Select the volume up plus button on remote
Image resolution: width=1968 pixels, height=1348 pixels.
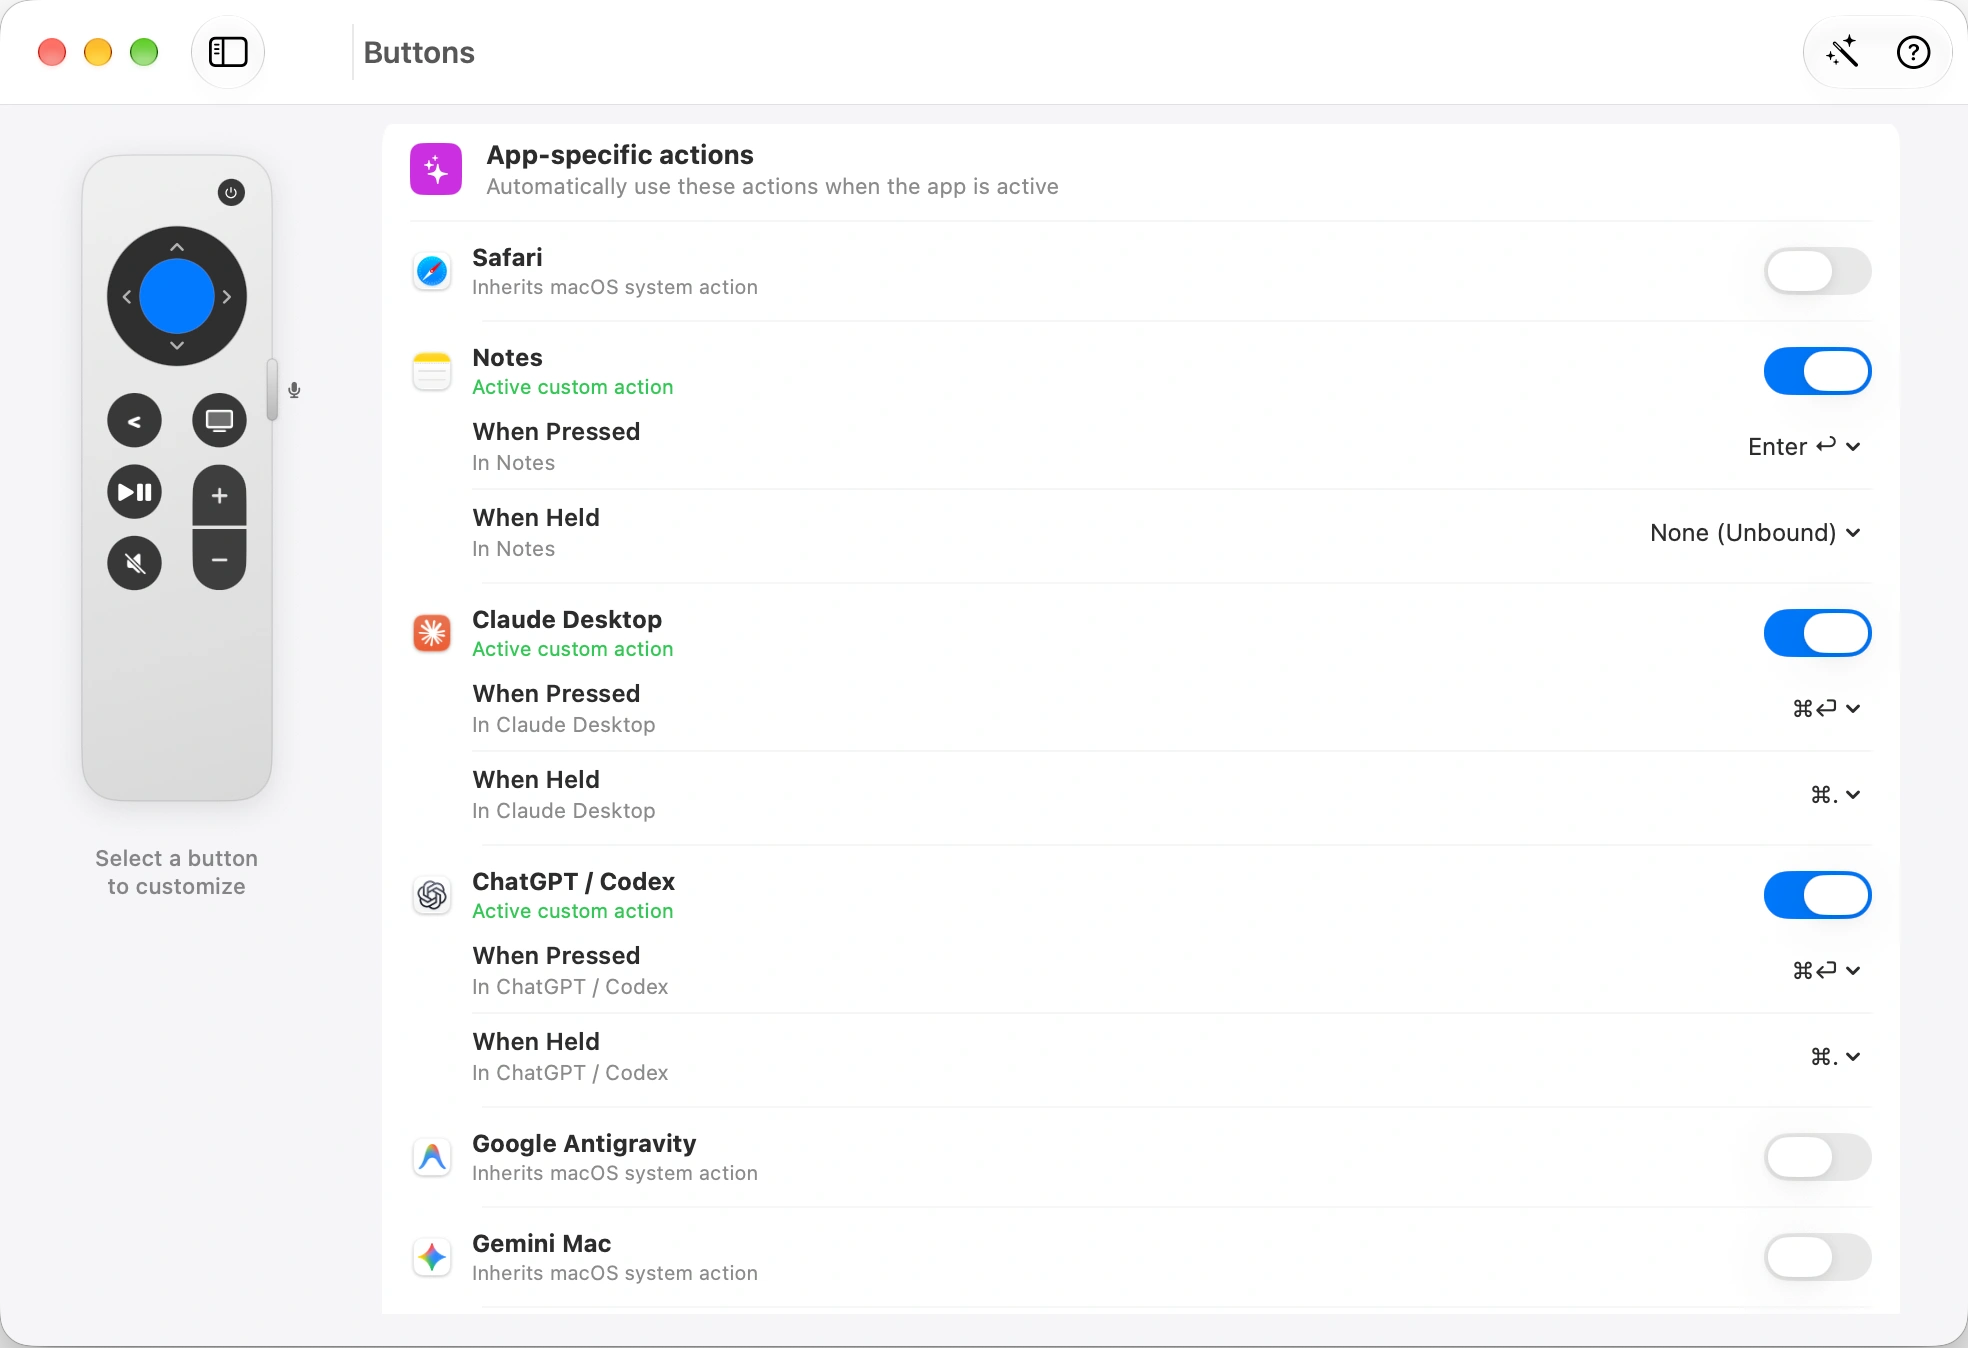(x=219, y=495)
